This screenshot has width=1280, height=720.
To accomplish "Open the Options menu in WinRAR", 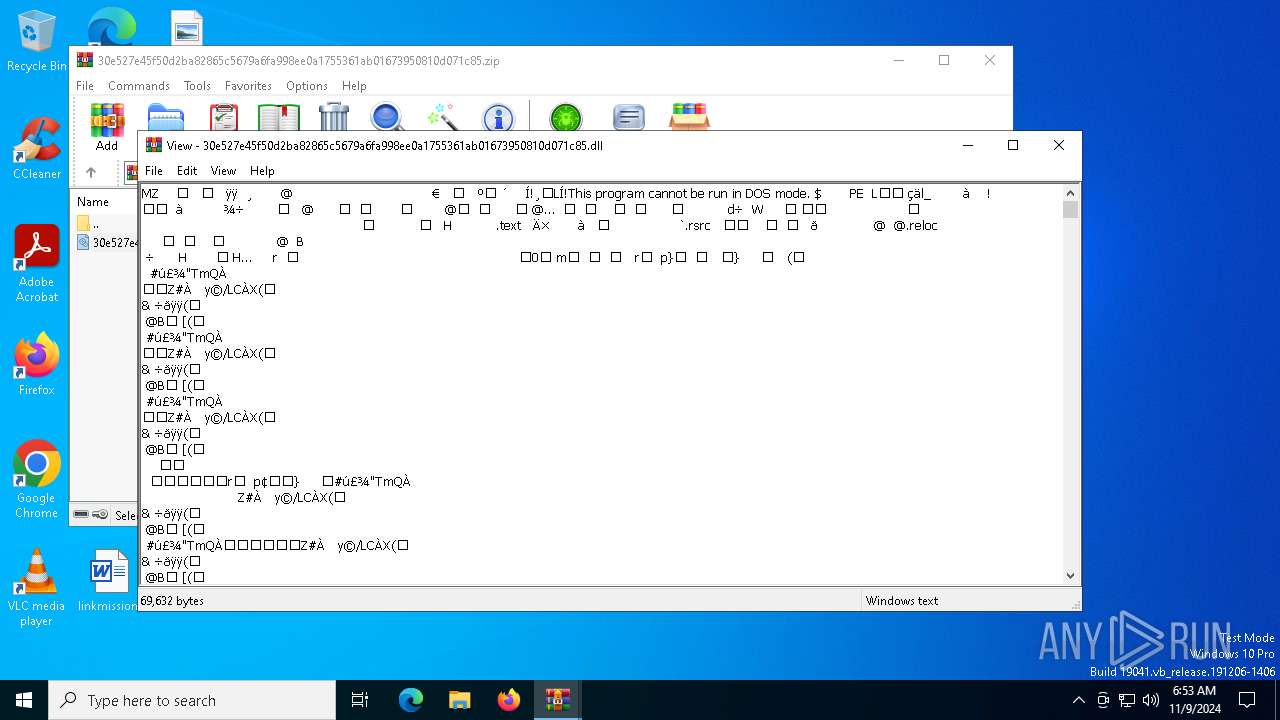I will [307, 86].
